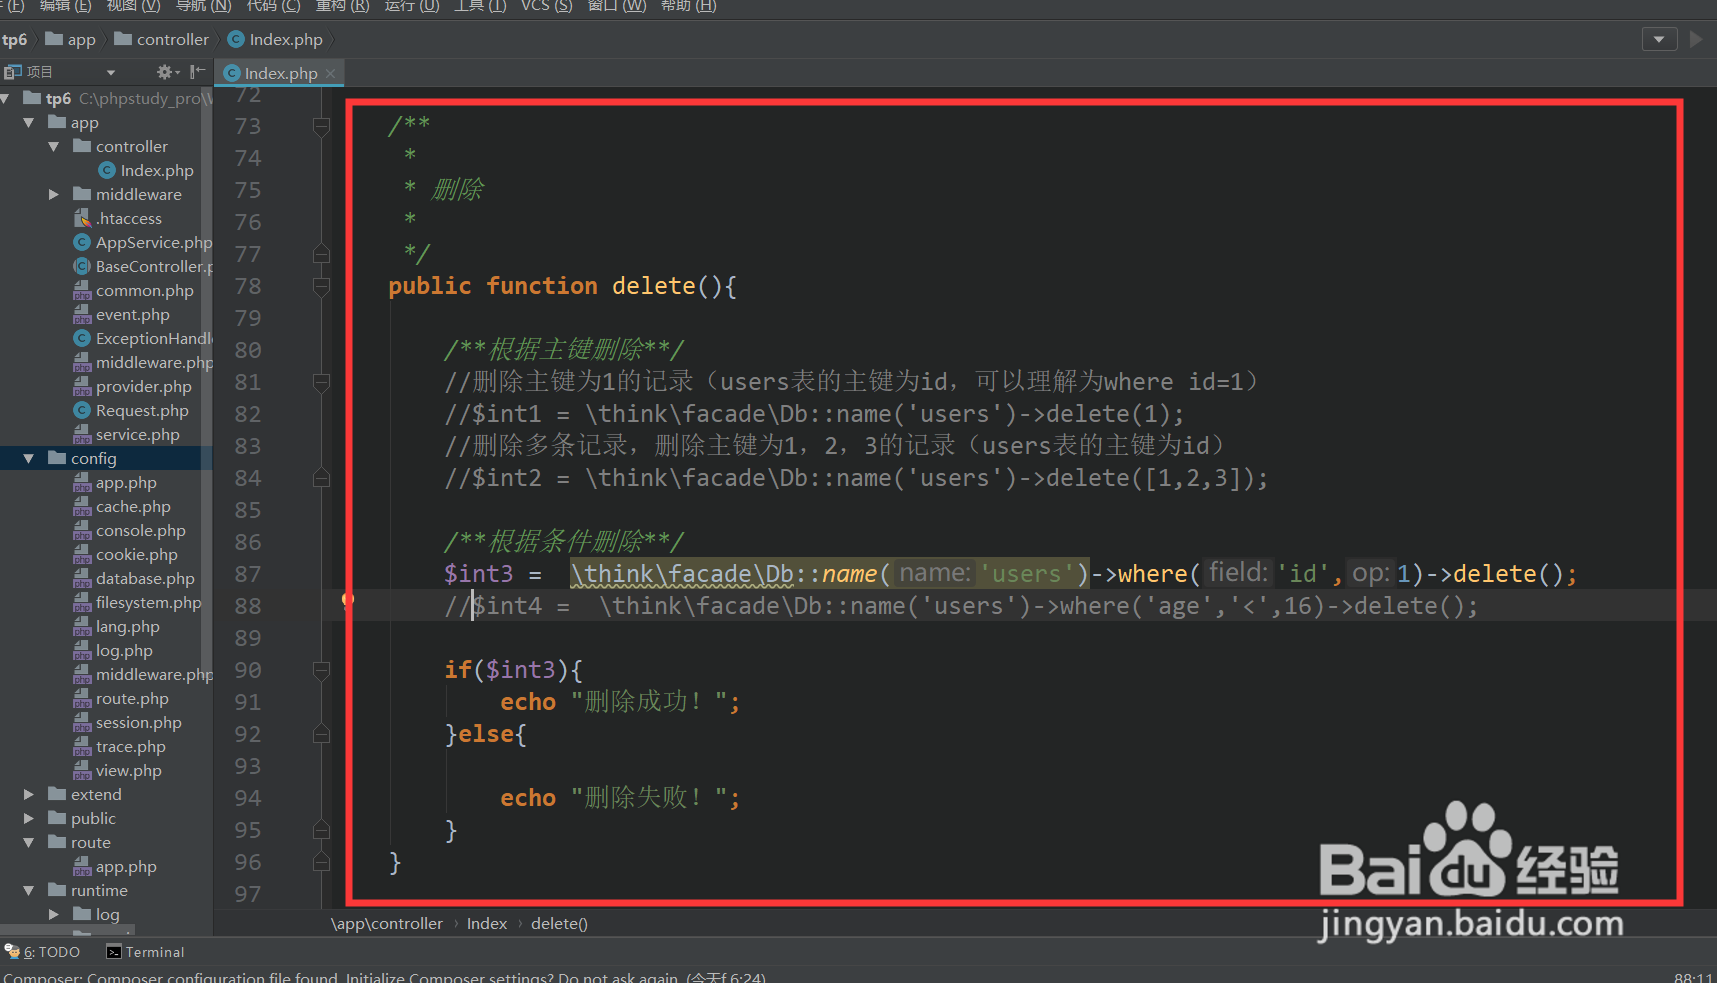This screenshot has height=983, width=1717.
Task: Open ExceptionHandle file in tree
Action: pos(143,338)
